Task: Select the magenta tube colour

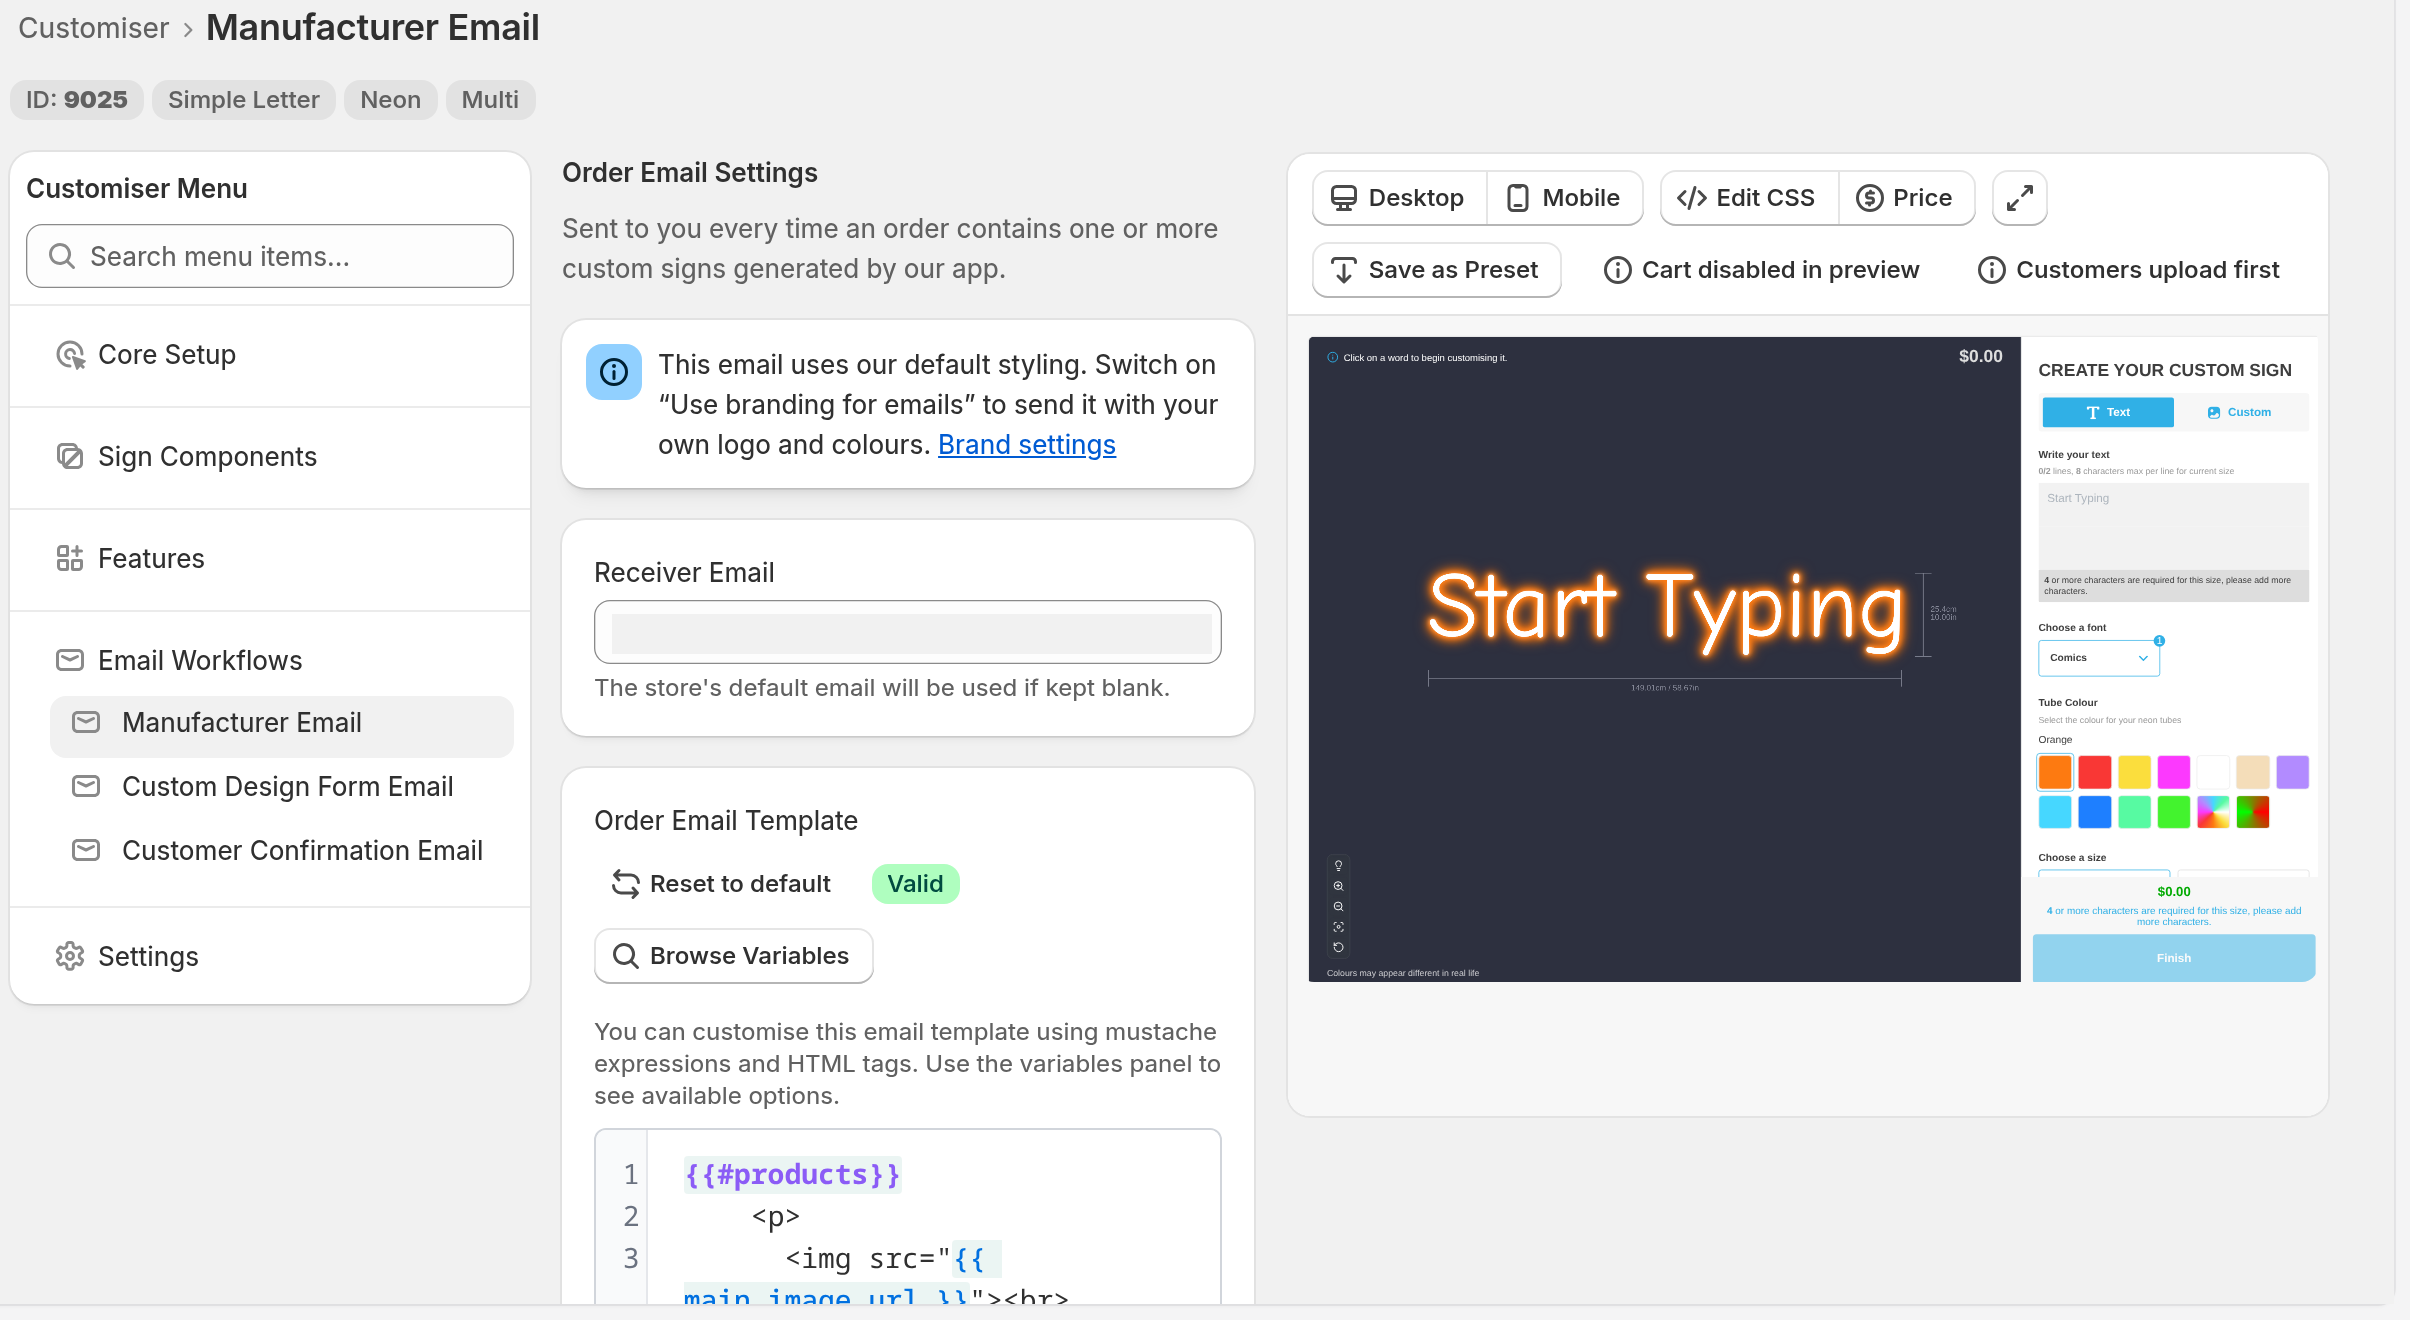Action: click(2174, 773)
